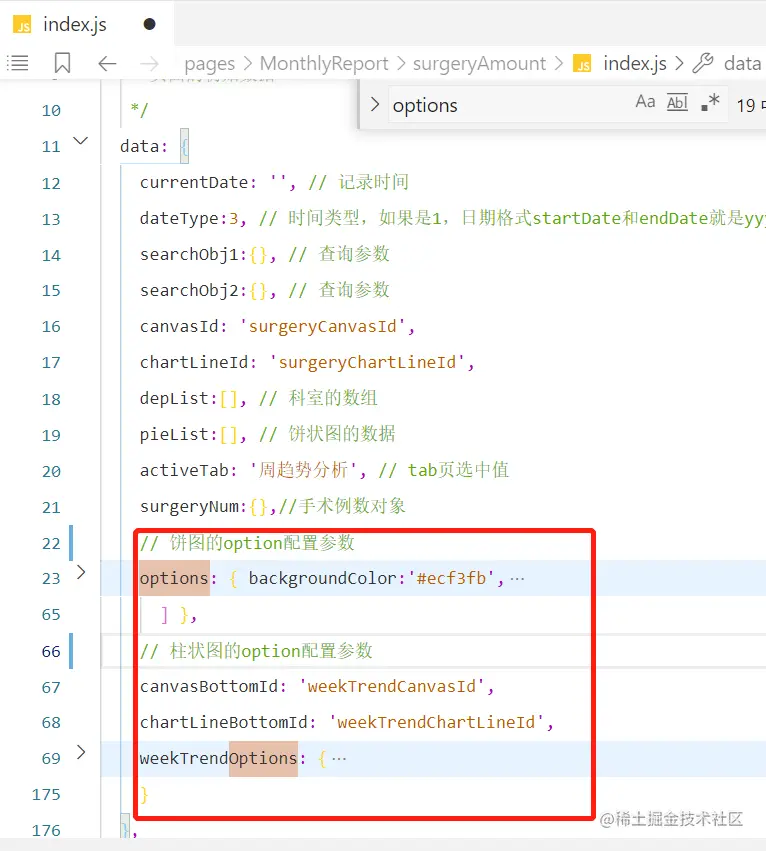The width and height of the screenshot is (766, 851).
Task: Collapse the data block at line 11
Action: 80,141
